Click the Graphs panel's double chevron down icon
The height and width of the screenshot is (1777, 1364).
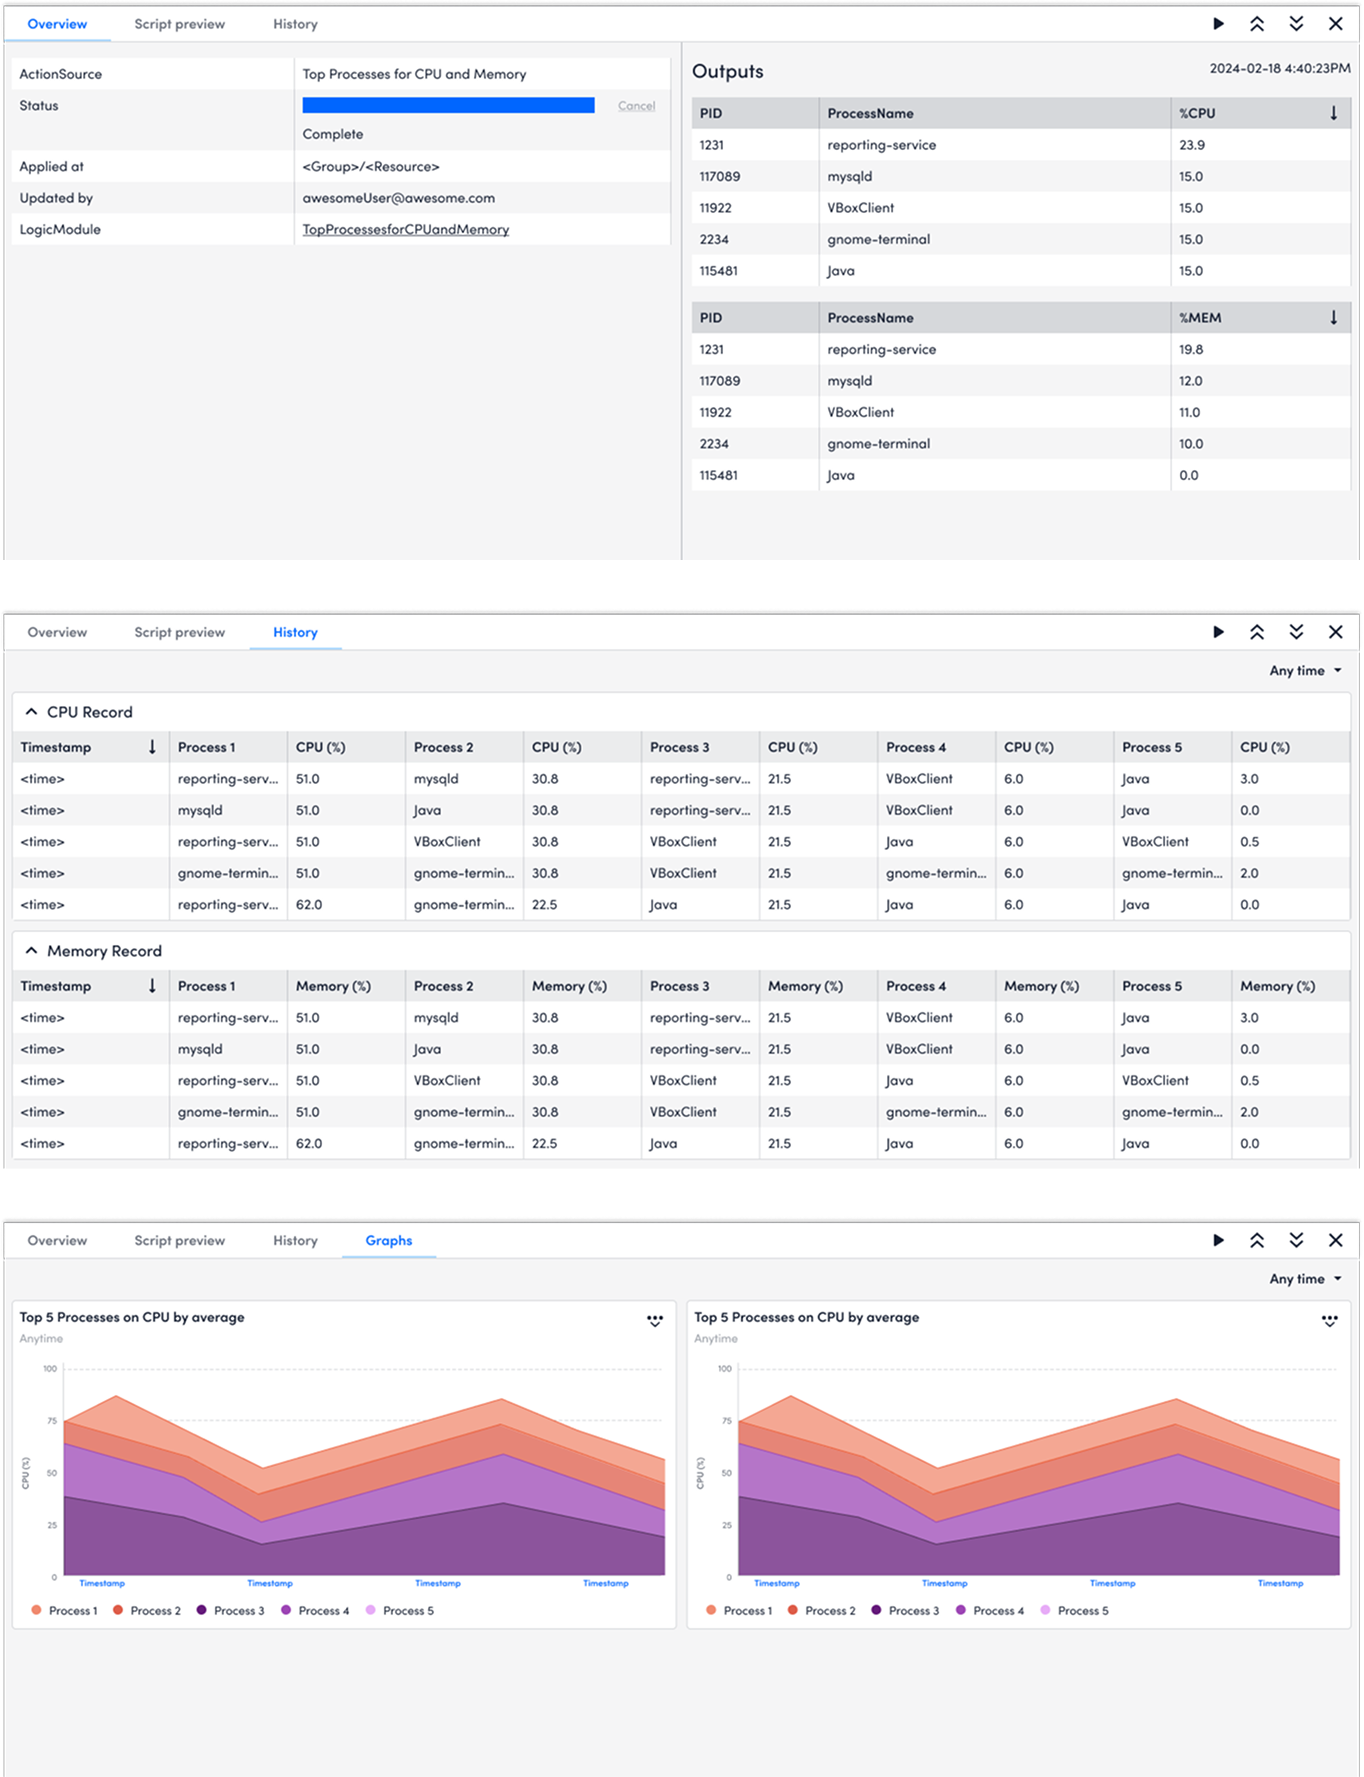[1296, 1239]
